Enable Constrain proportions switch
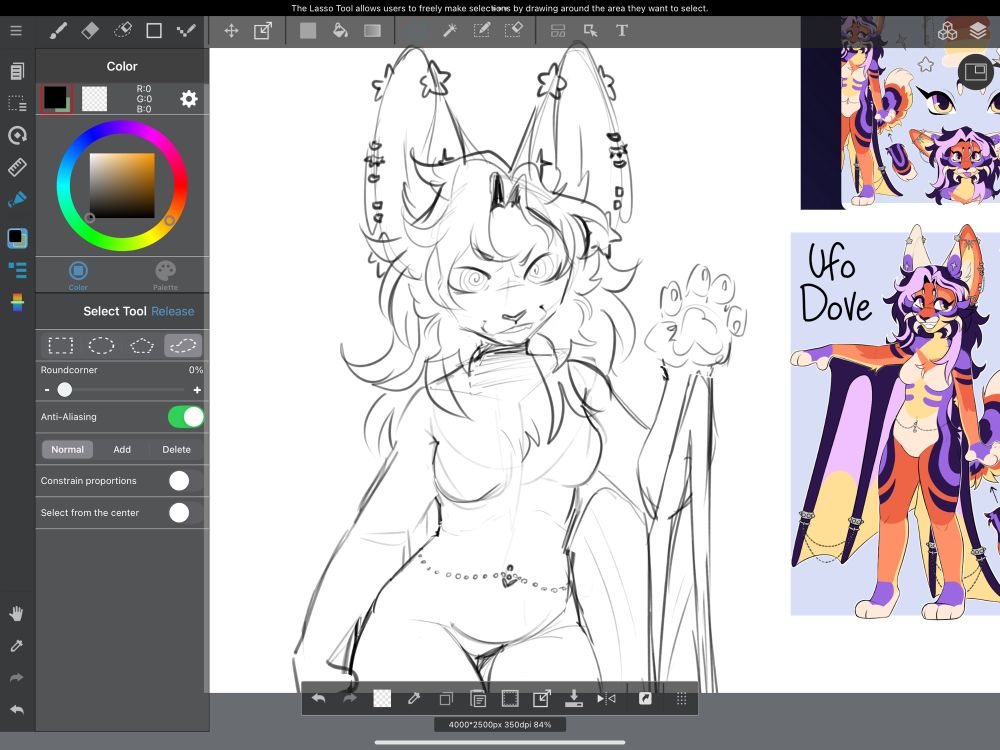 pos(186,481)
